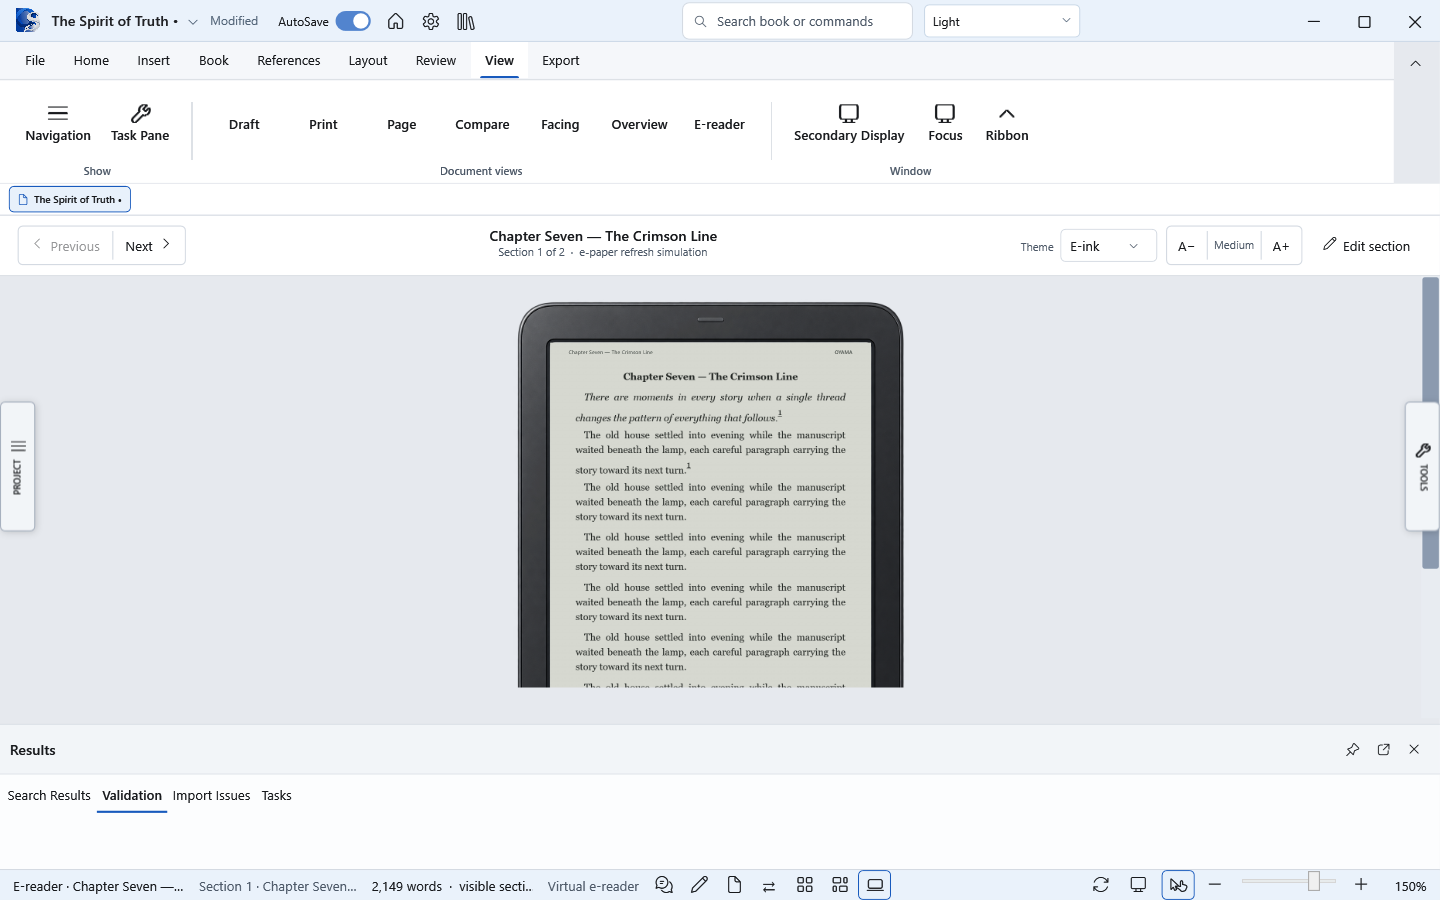This screenshot has height=900, width=1440.
Task: Open settings gear in title bar
Action: [431, 21]
